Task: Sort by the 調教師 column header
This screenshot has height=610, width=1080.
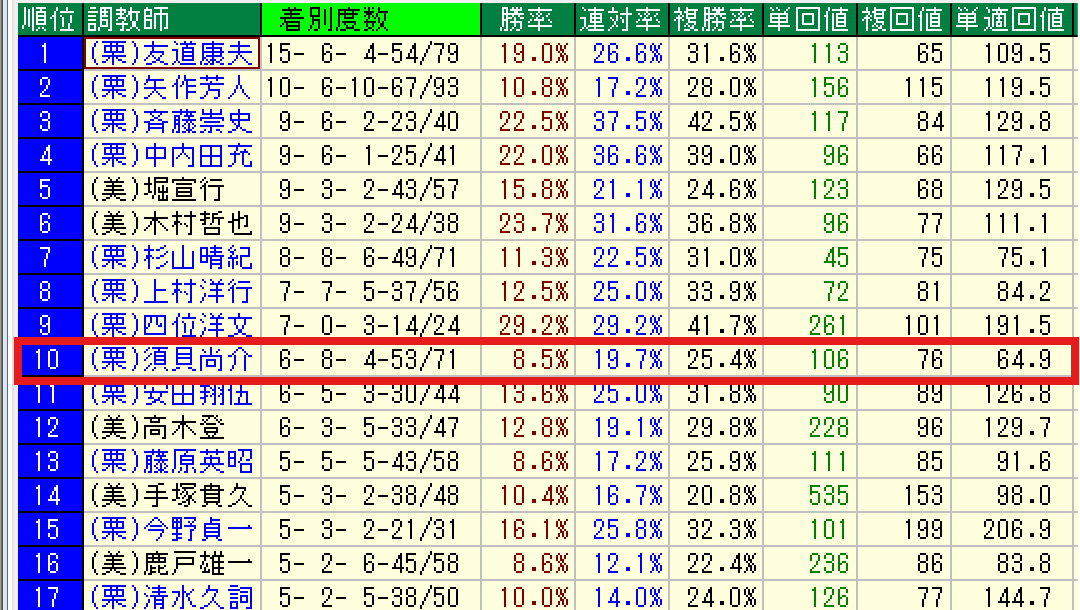Action: pos(129,19)
